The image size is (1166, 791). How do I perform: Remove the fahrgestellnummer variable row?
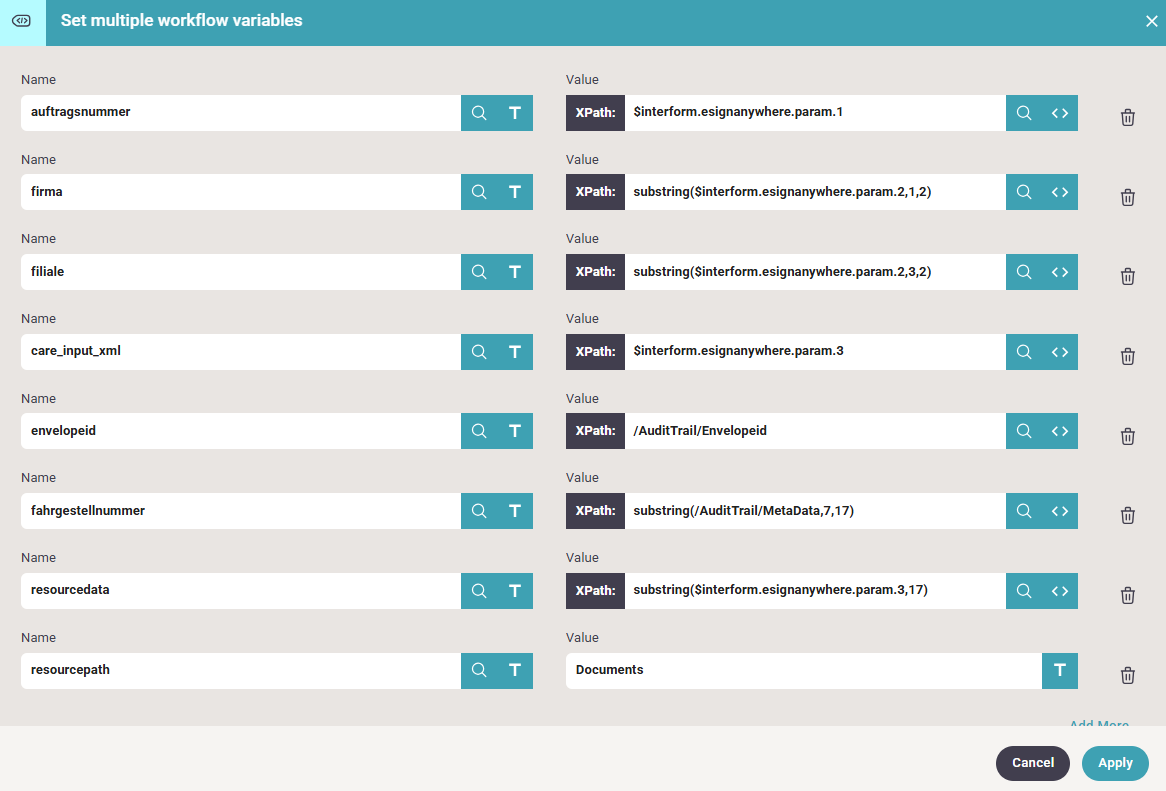(1127, 515)
